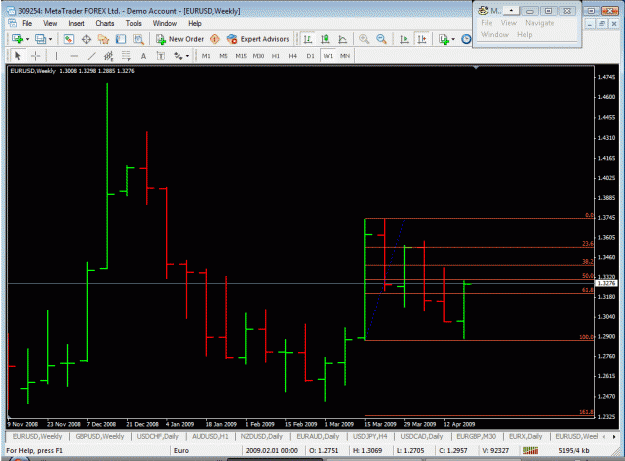Switch timeframe to D1
625x461 pixels.
coord(310,56)
